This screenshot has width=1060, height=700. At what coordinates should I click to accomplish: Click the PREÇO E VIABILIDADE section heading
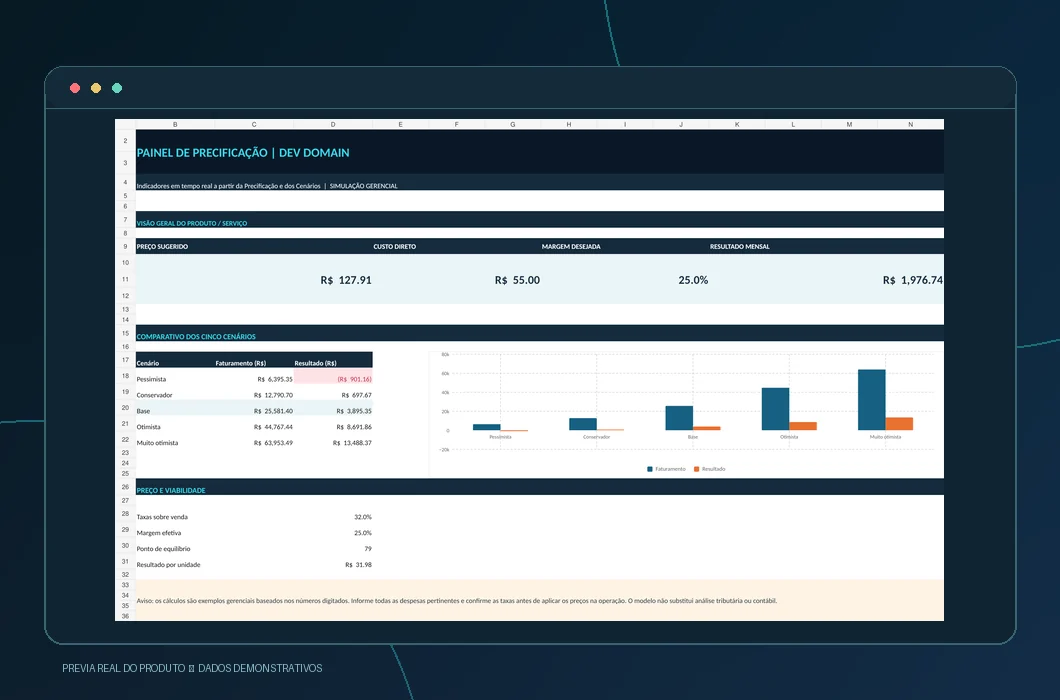(x=171, y=490)
